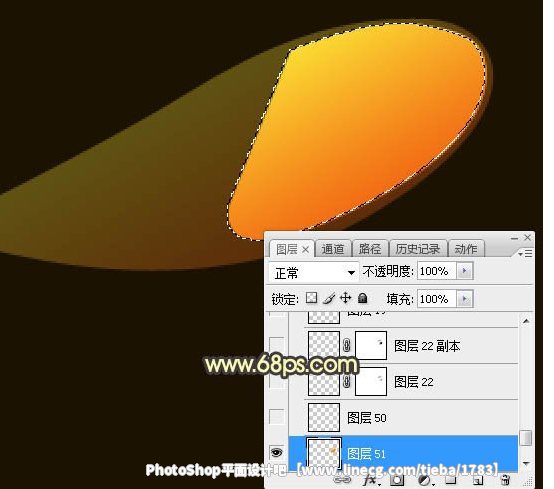Show 图层 22 via visibility box

click(x=277, y=382)
